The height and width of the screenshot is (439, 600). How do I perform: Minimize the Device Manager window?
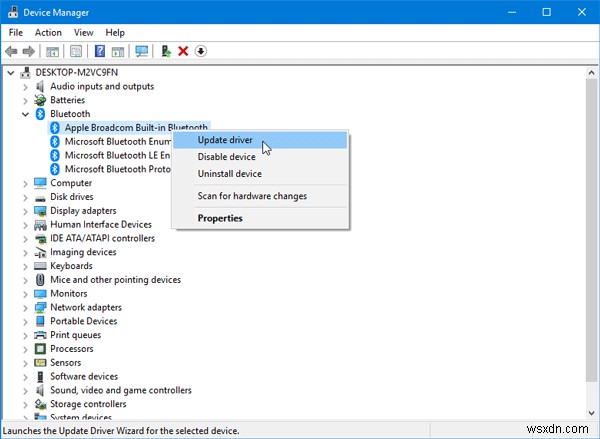click(x=512, y=12)
